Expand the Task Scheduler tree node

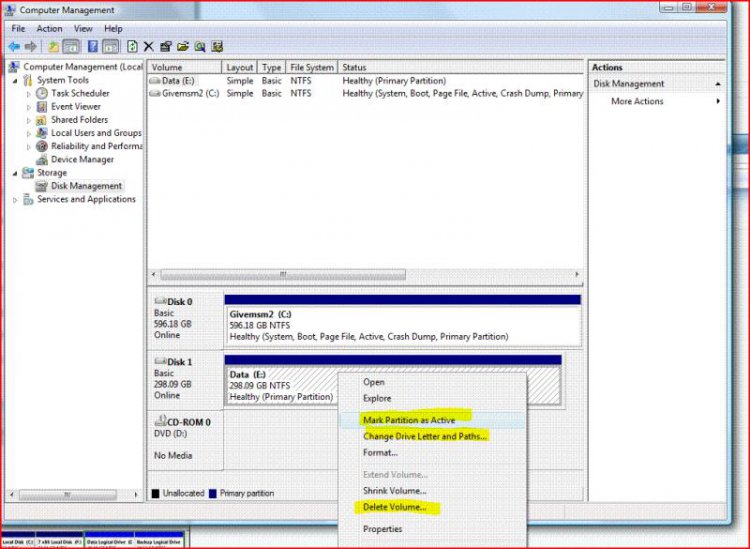pos(28,94)
